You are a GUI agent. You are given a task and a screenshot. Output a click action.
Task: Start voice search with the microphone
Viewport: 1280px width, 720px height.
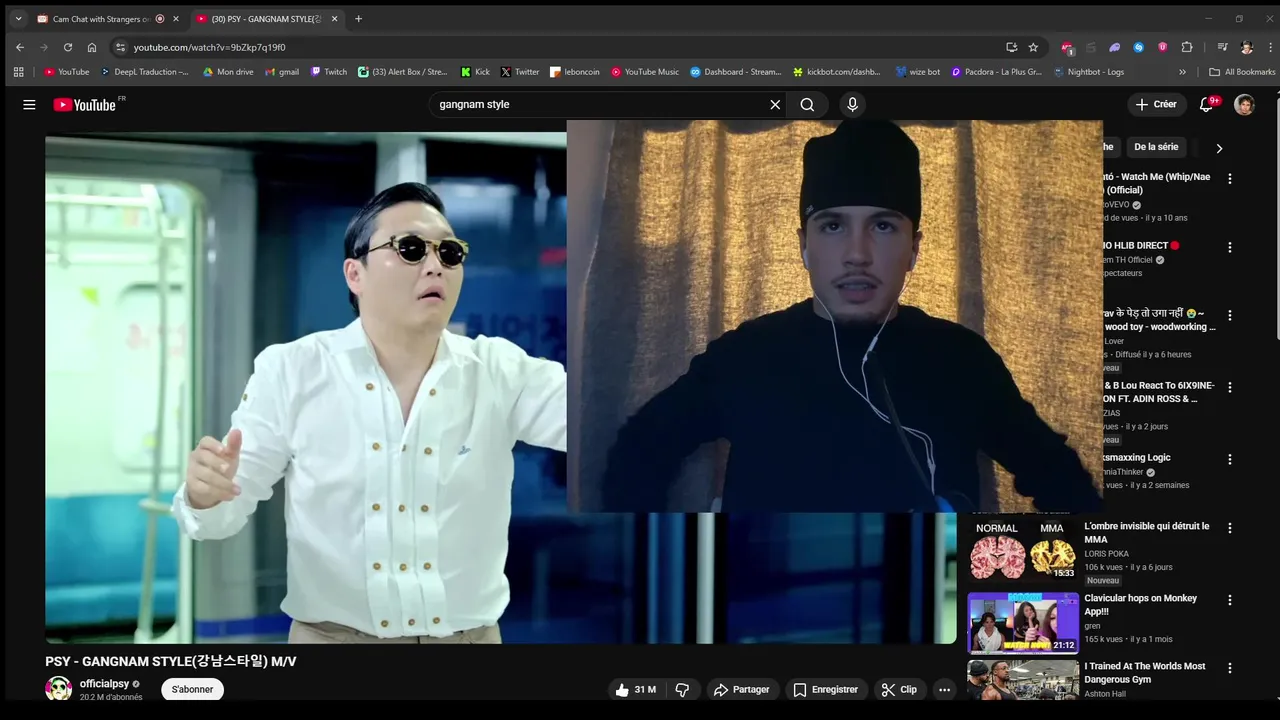pyautogui.click(x=852, y=104)
